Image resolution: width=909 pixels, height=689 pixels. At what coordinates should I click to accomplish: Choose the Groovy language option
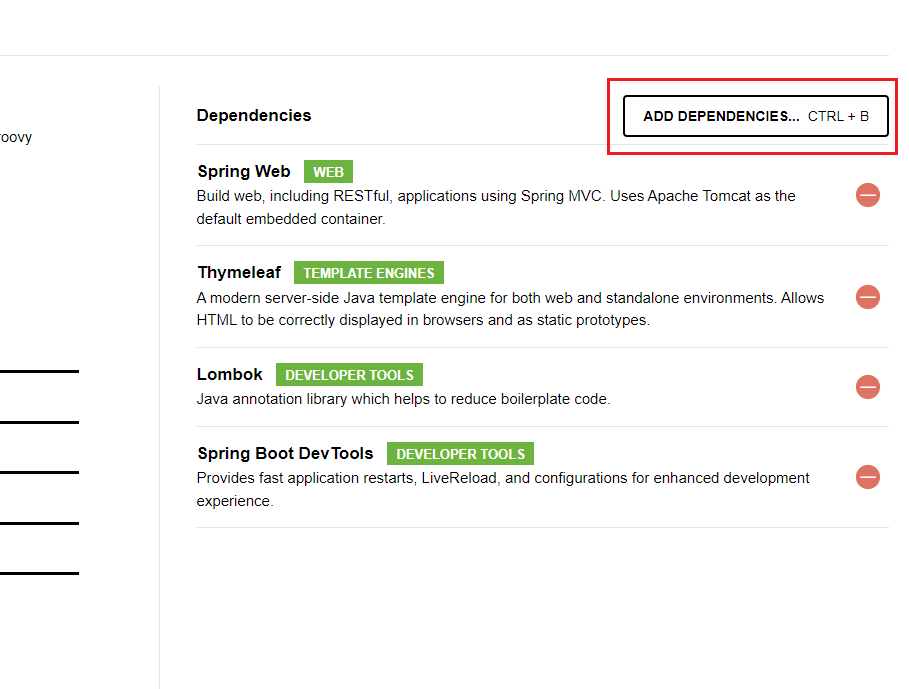coord(16,137)
